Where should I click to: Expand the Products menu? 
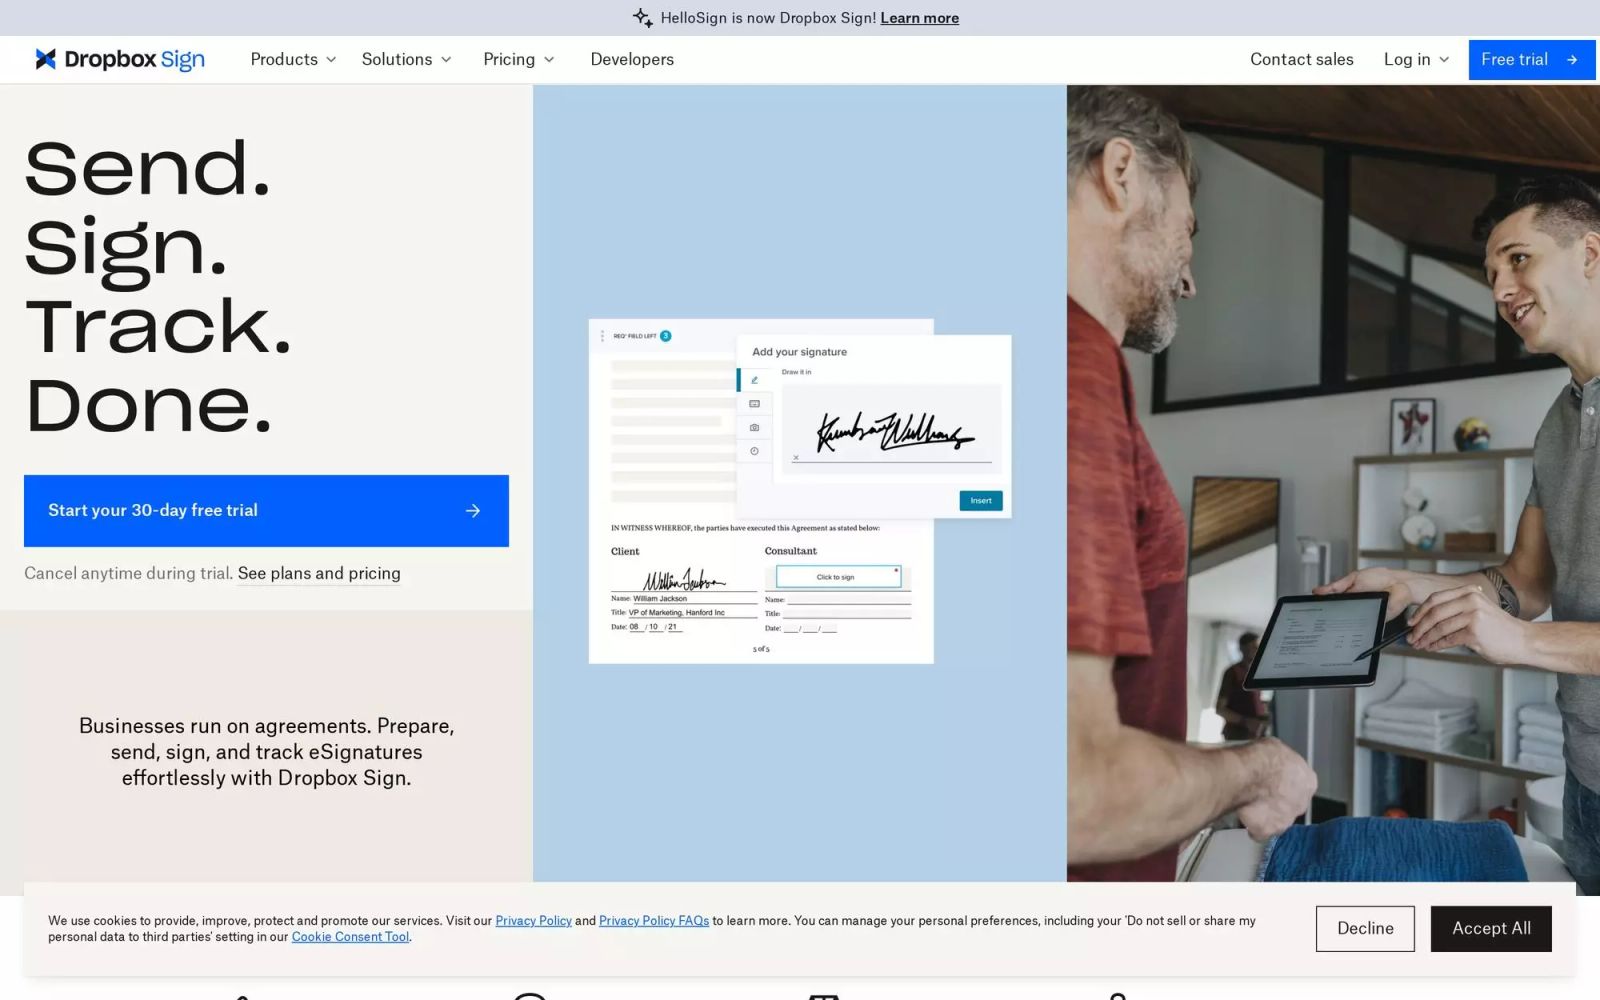(x=293, y=60)
